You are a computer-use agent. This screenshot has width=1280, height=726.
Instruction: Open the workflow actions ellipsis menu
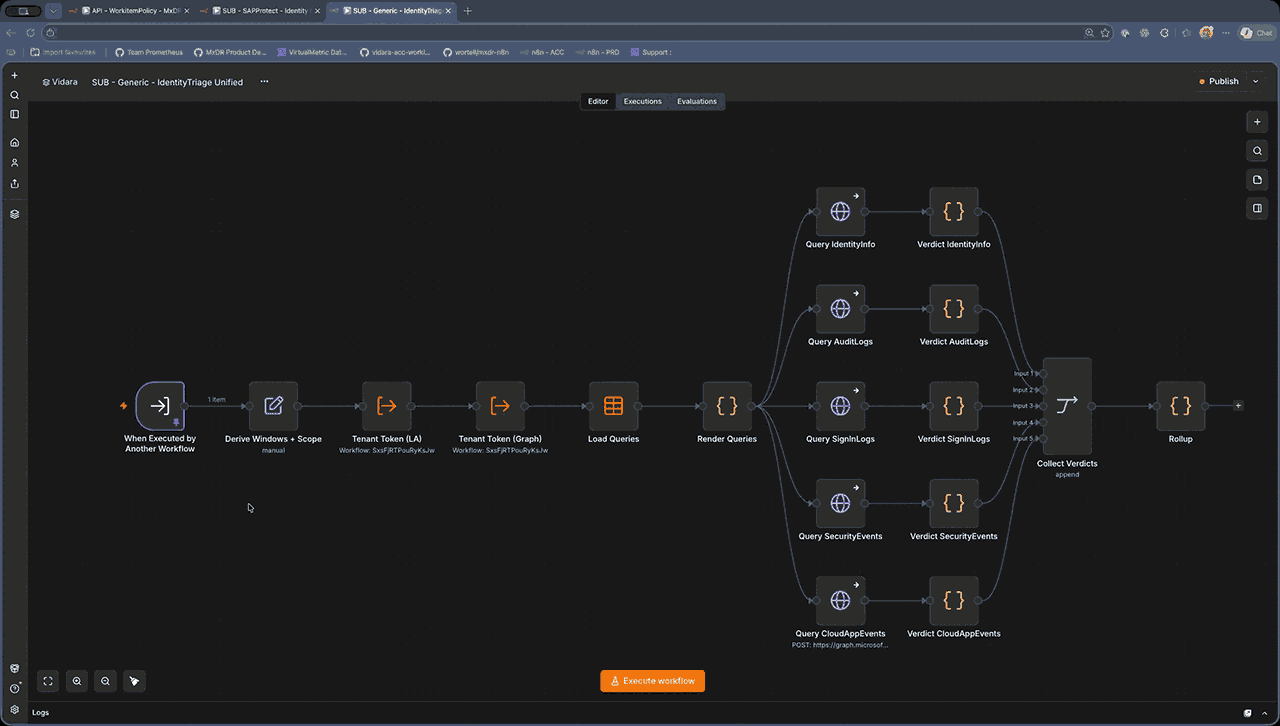click(x=264, y=82)
